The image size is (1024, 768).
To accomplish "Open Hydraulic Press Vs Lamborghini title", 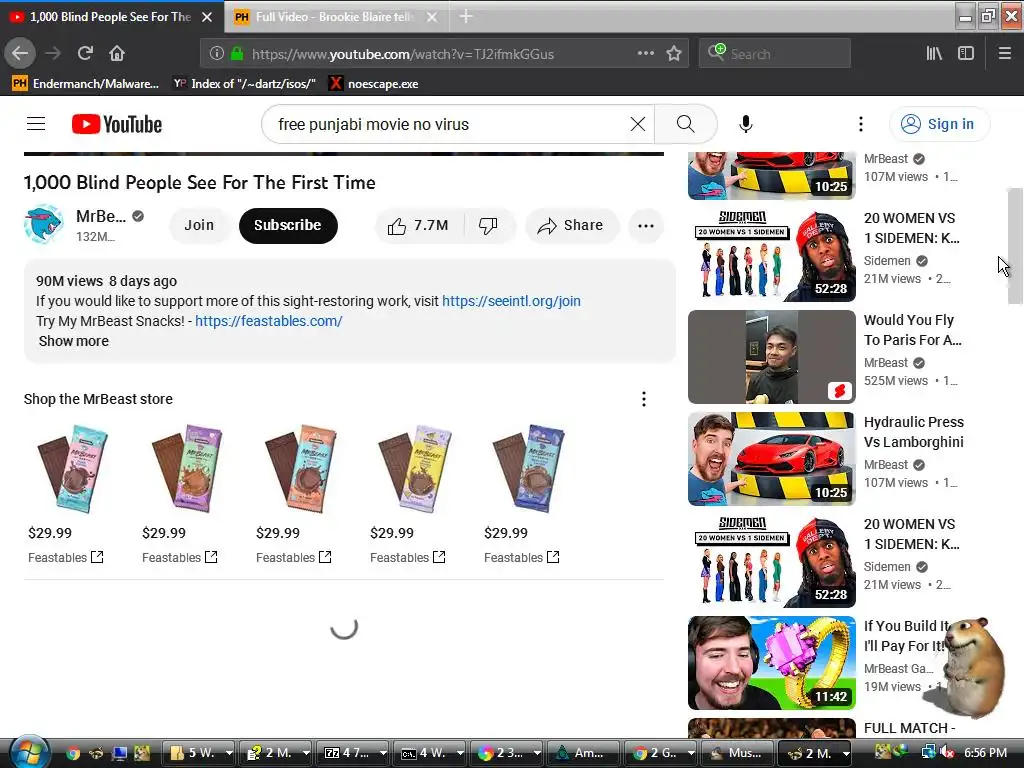I will click(914, 432).
